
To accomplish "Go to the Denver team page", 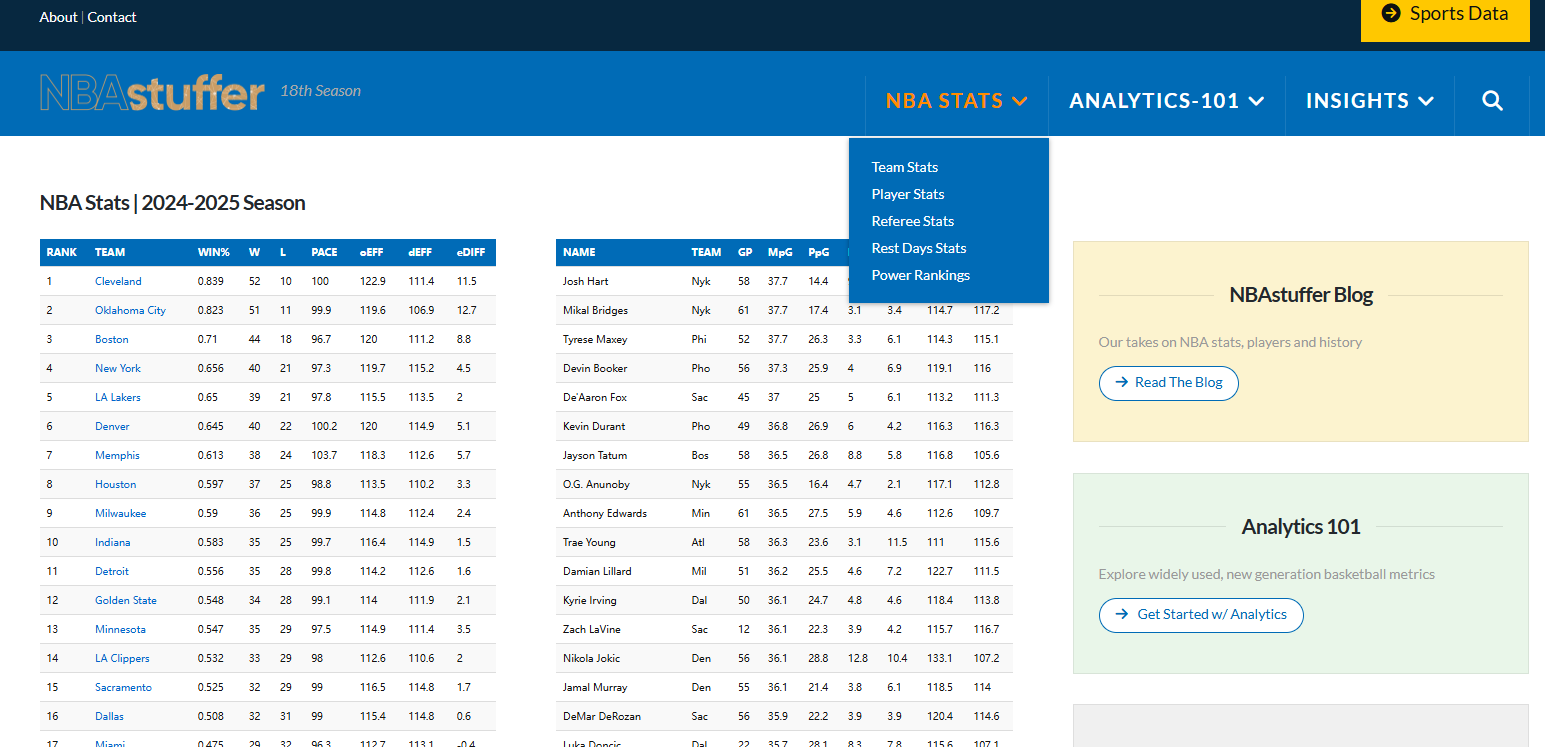I will click(112, 427).
